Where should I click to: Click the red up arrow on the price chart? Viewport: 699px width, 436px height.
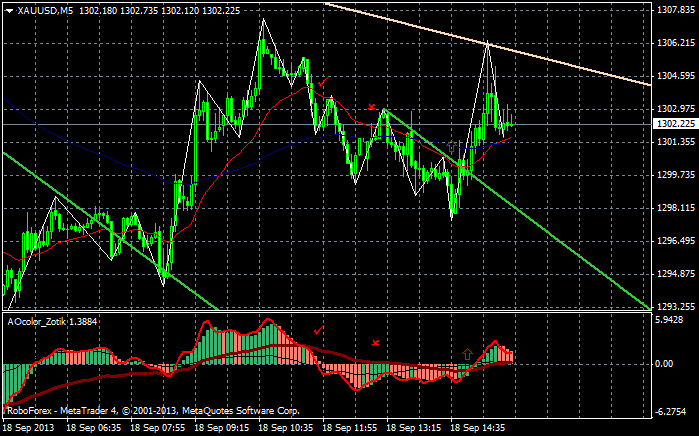[451, 146]
